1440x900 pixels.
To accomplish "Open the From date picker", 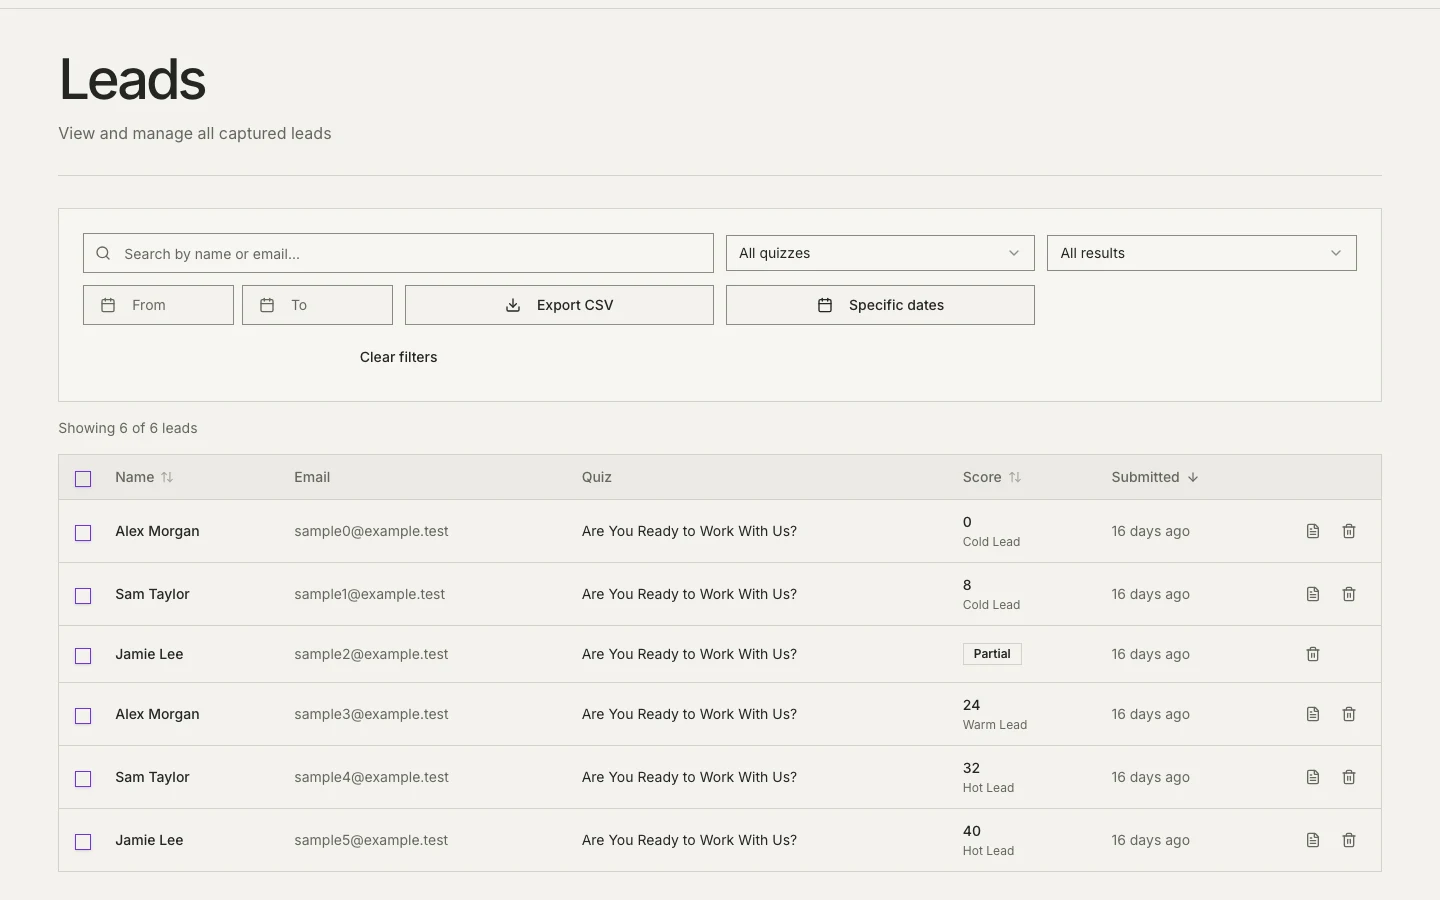I will pyautogui.click(x=158, y=305).
